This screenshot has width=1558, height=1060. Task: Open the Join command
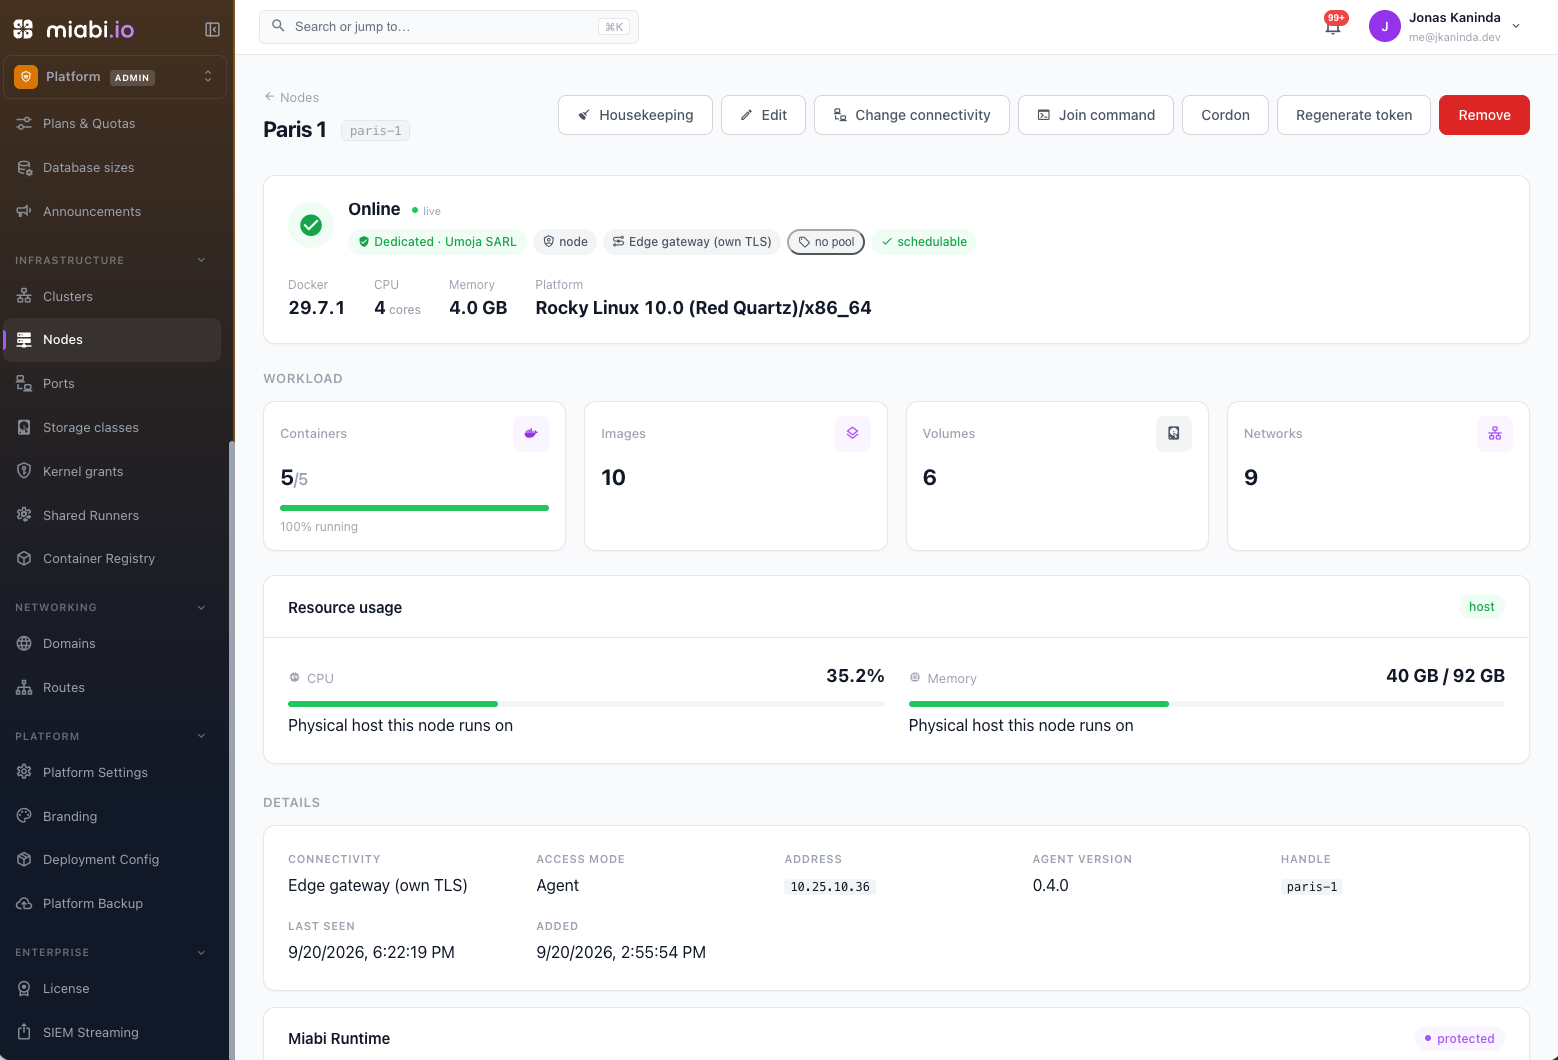[x=1096, y=115]
